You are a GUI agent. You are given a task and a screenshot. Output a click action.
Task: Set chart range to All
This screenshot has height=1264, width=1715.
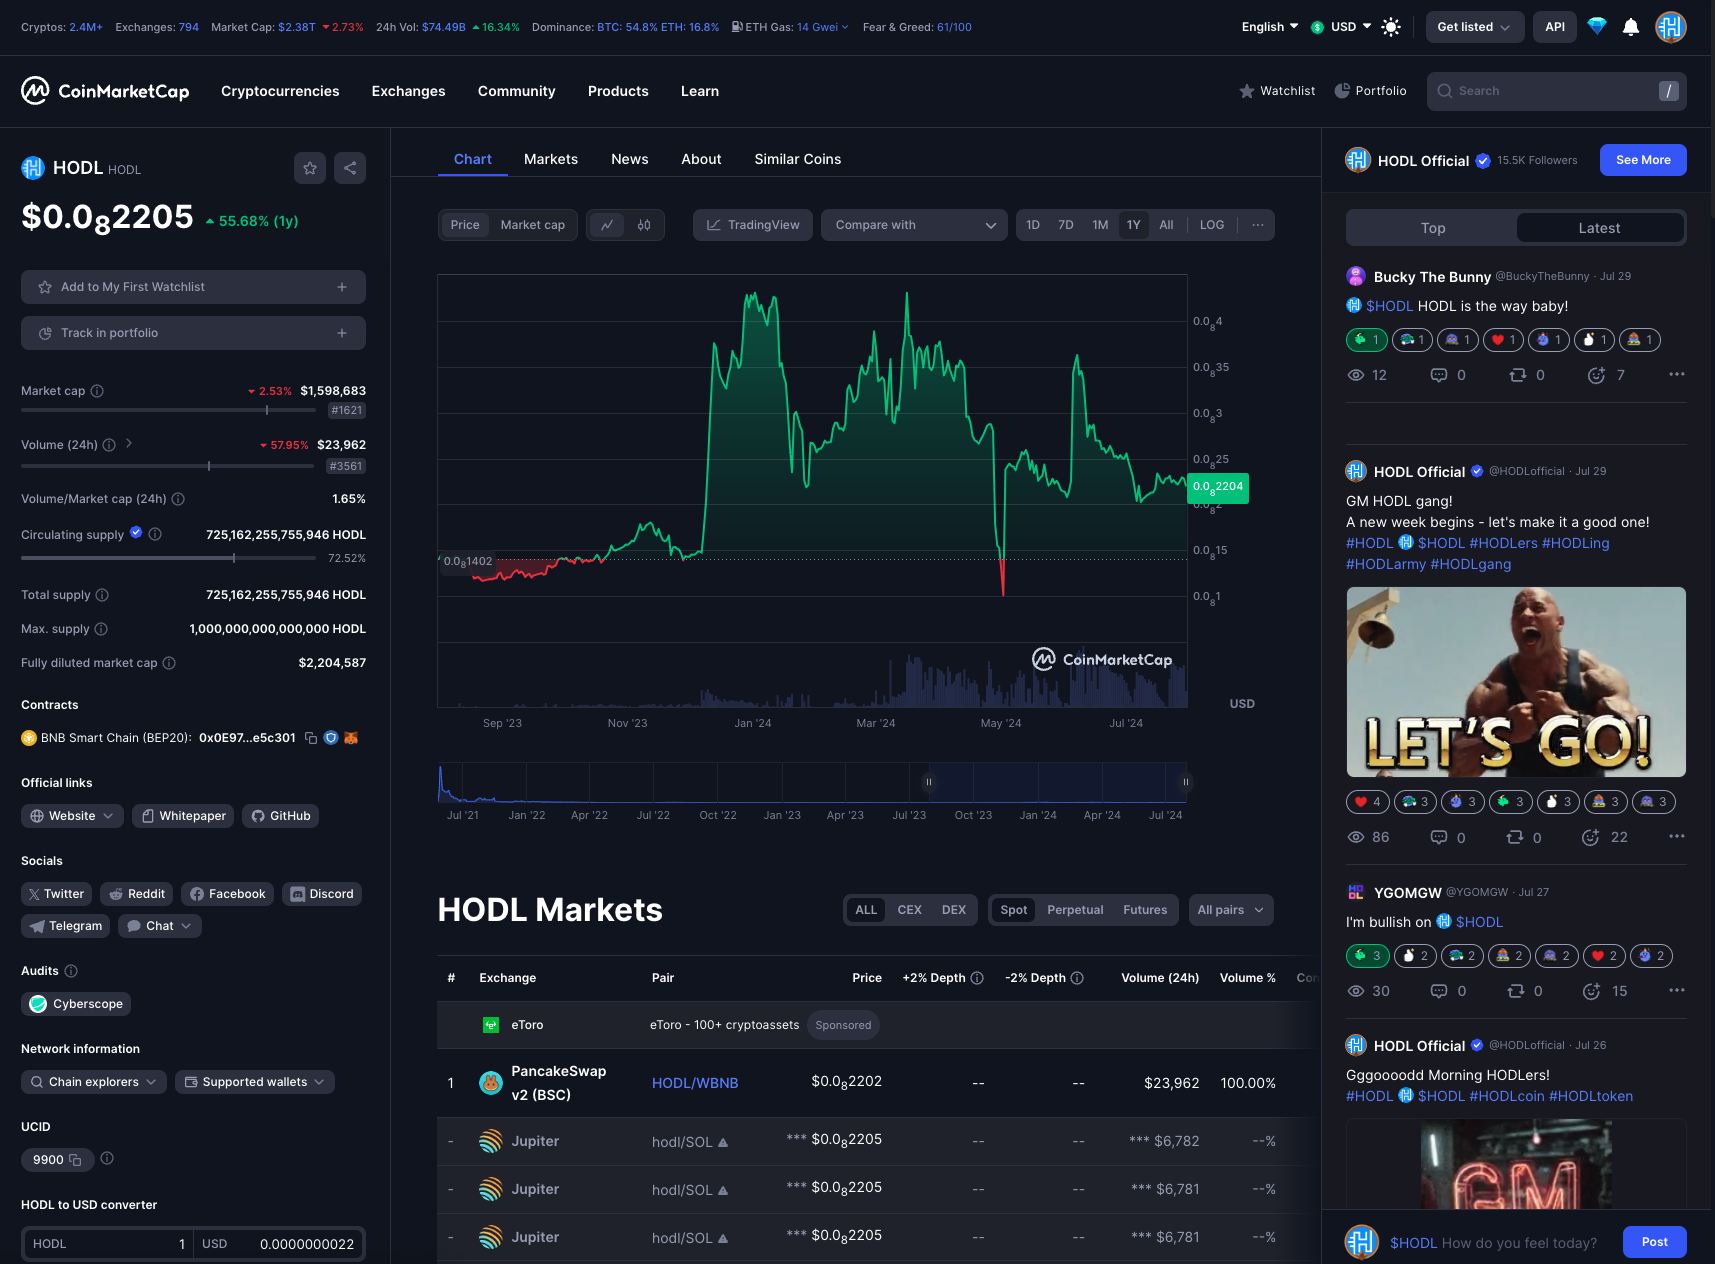coord(1166,225)
